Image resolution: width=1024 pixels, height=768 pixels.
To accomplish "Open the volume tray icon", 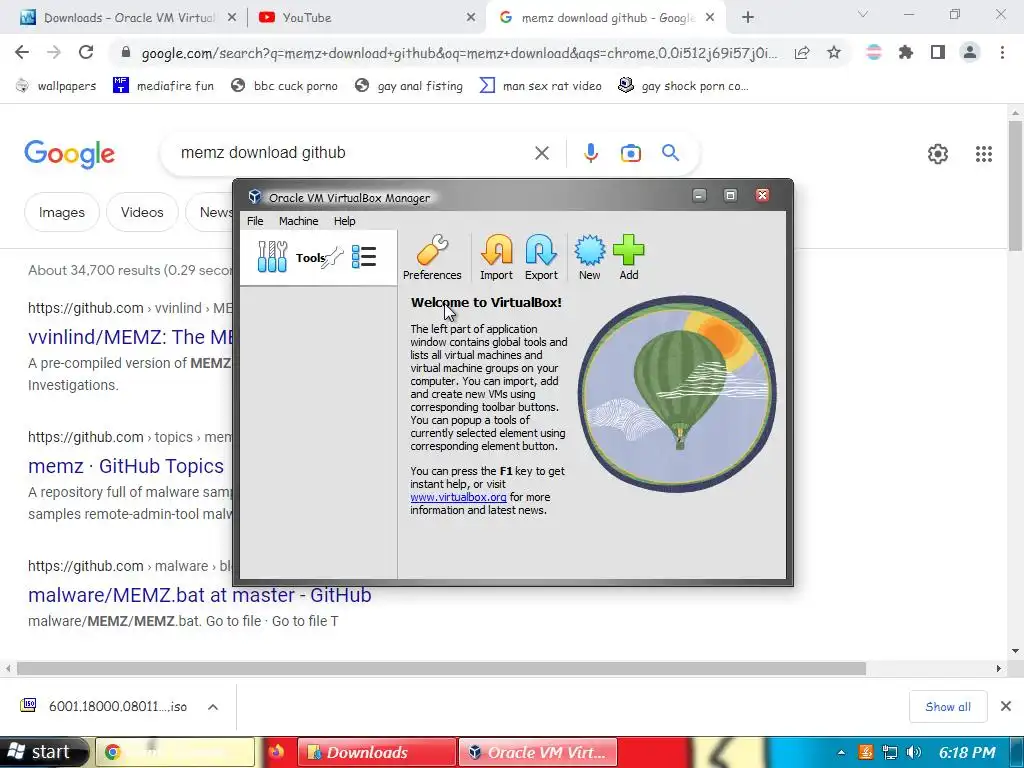I will pos(914,752).
